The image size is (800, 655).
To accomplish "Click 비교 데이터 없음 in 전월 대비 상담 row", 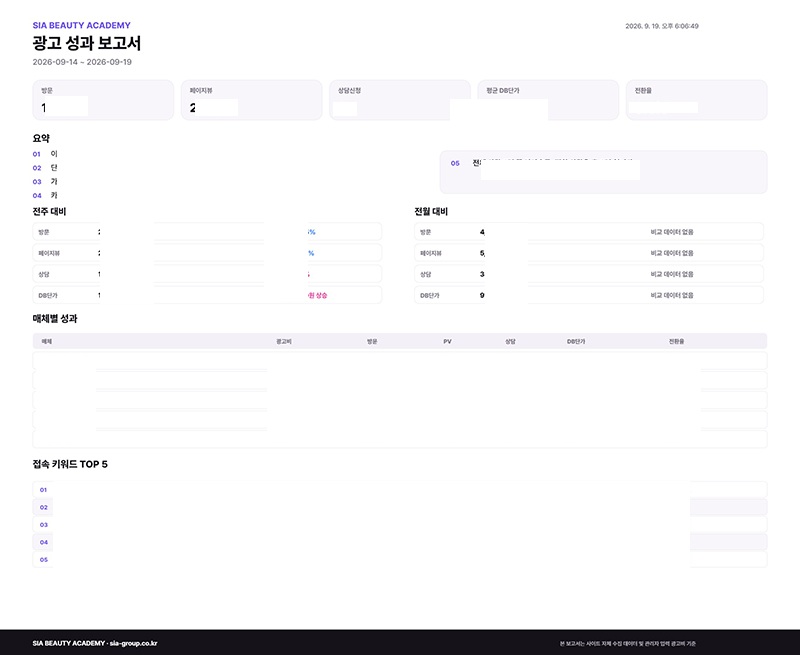I will point(672,274).
